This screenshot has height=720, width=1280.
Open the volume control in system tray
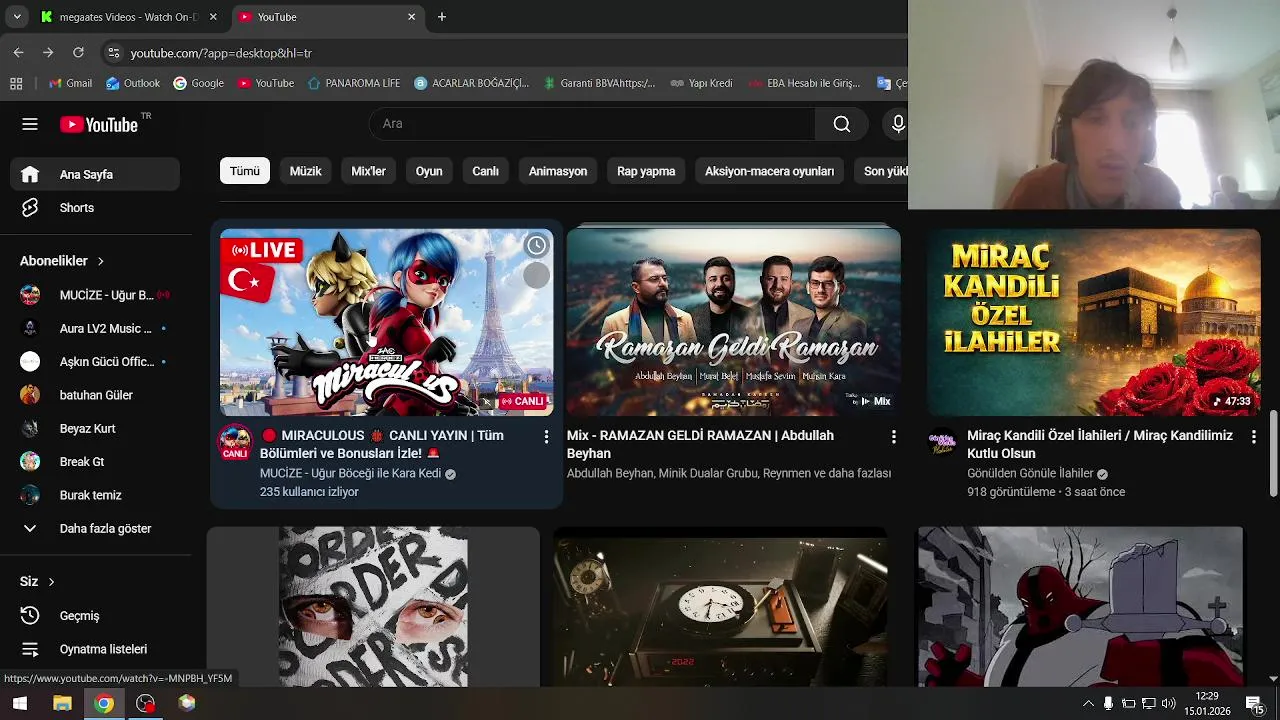(x=1168, y=703)
